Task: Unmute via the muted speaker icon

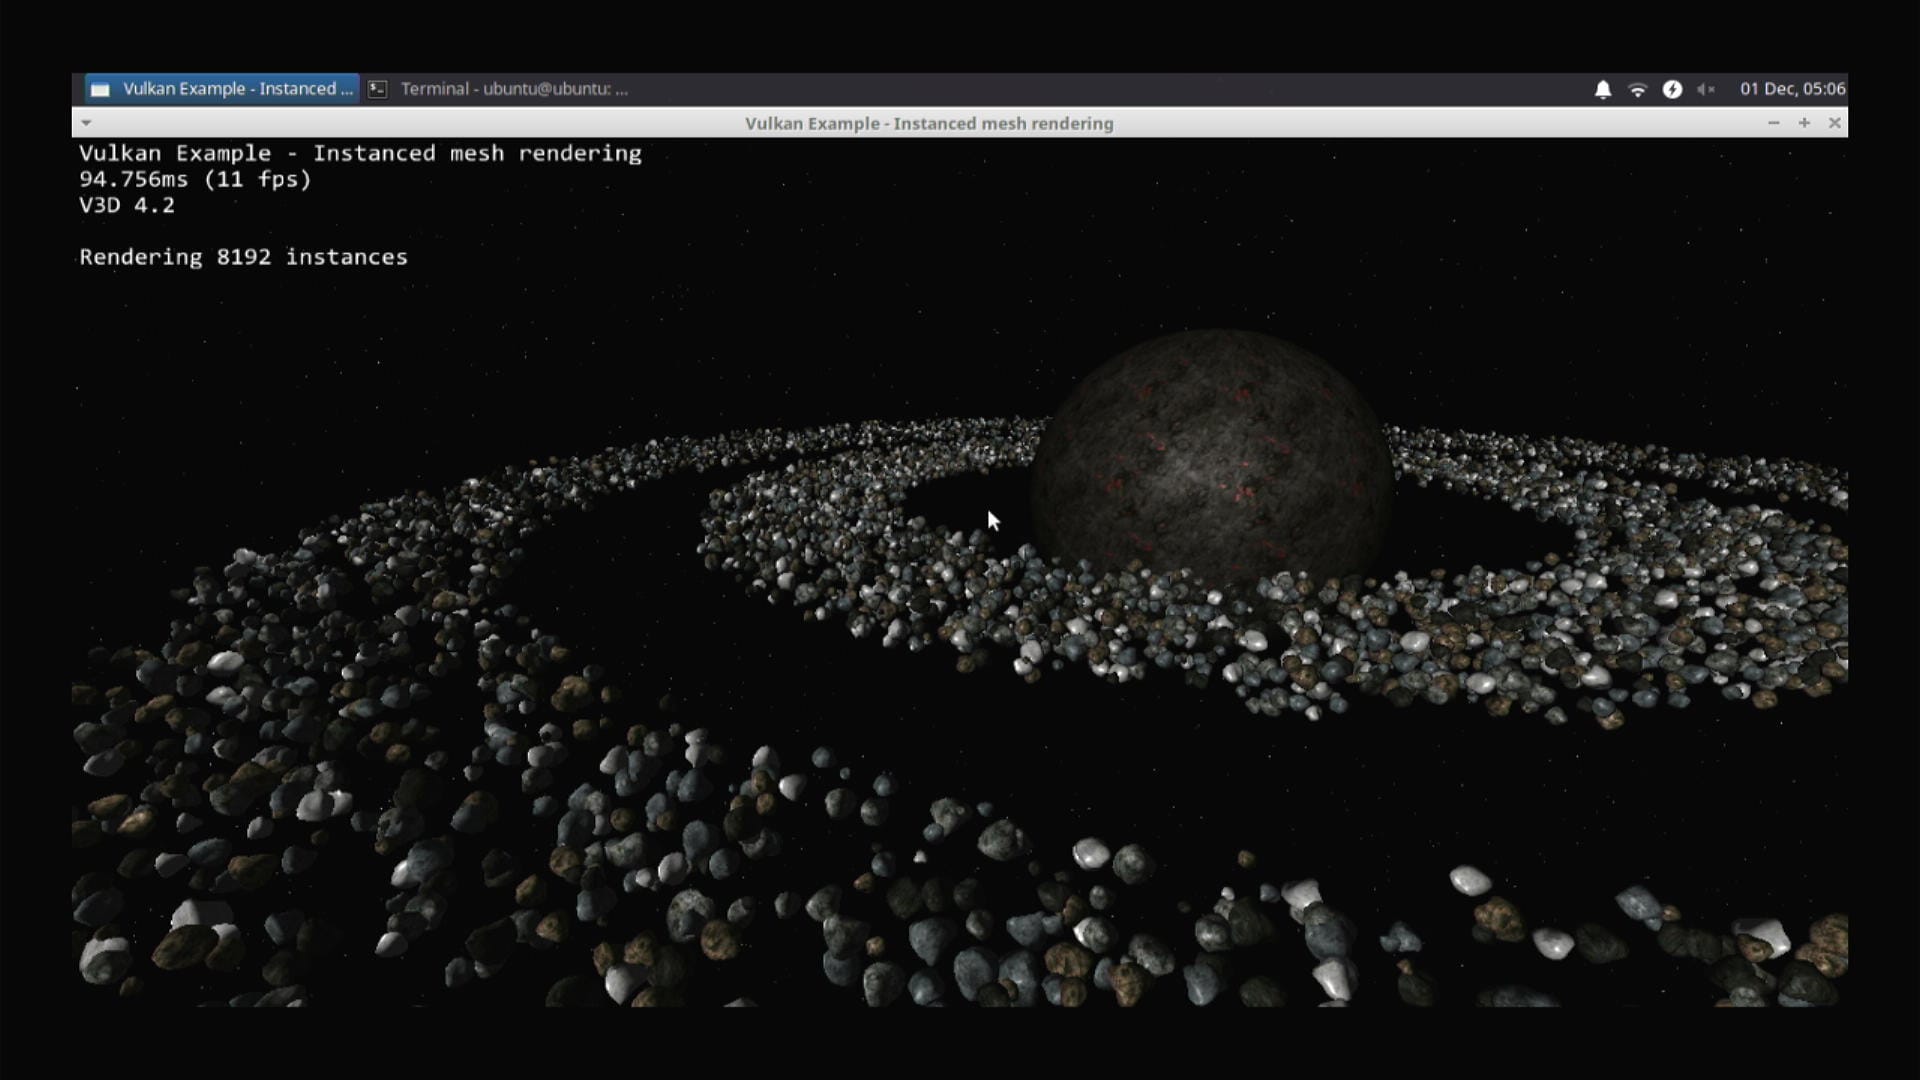Action: [1706, 89]
